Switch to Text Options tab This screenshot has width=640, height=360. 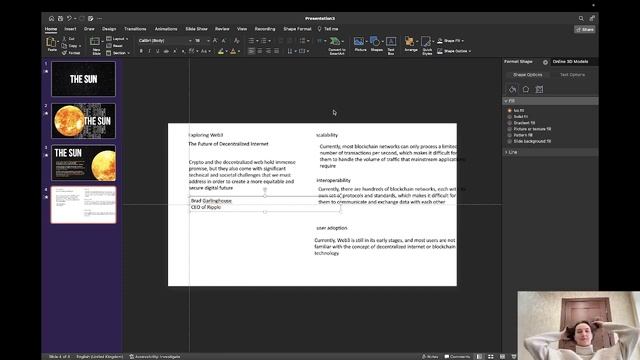tap(572, 75)
